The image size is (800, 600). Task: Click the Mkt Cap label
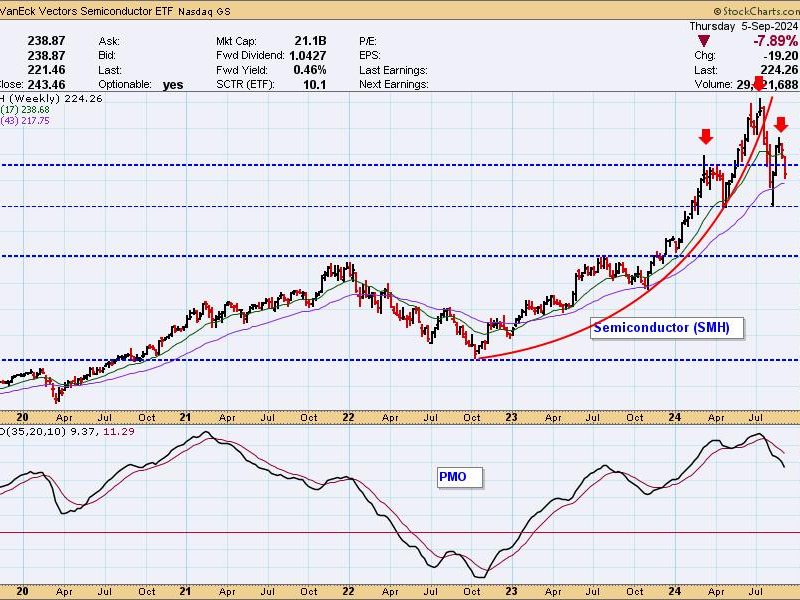point(236,41)
